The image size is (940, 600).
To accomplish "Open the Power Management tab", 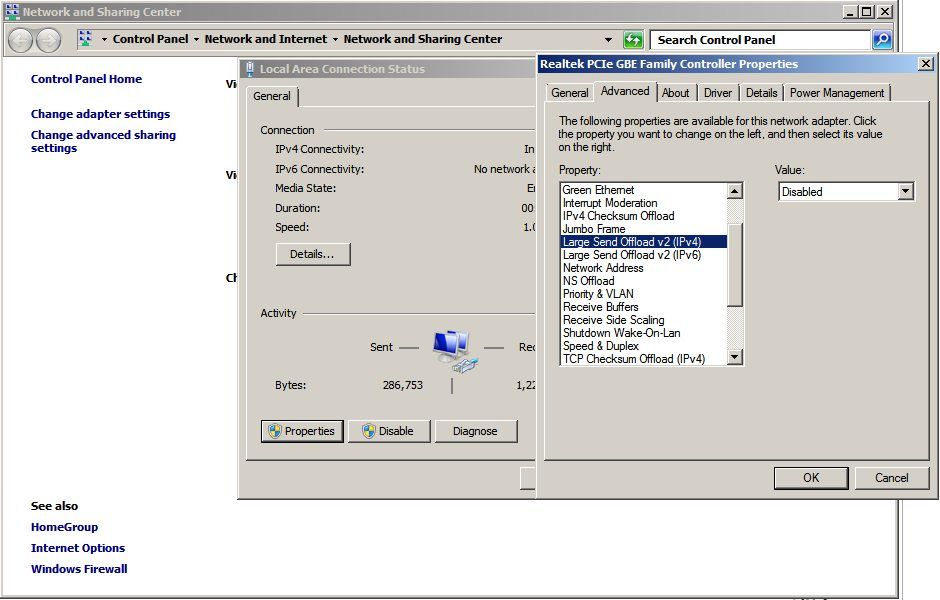I will point(836,93).
